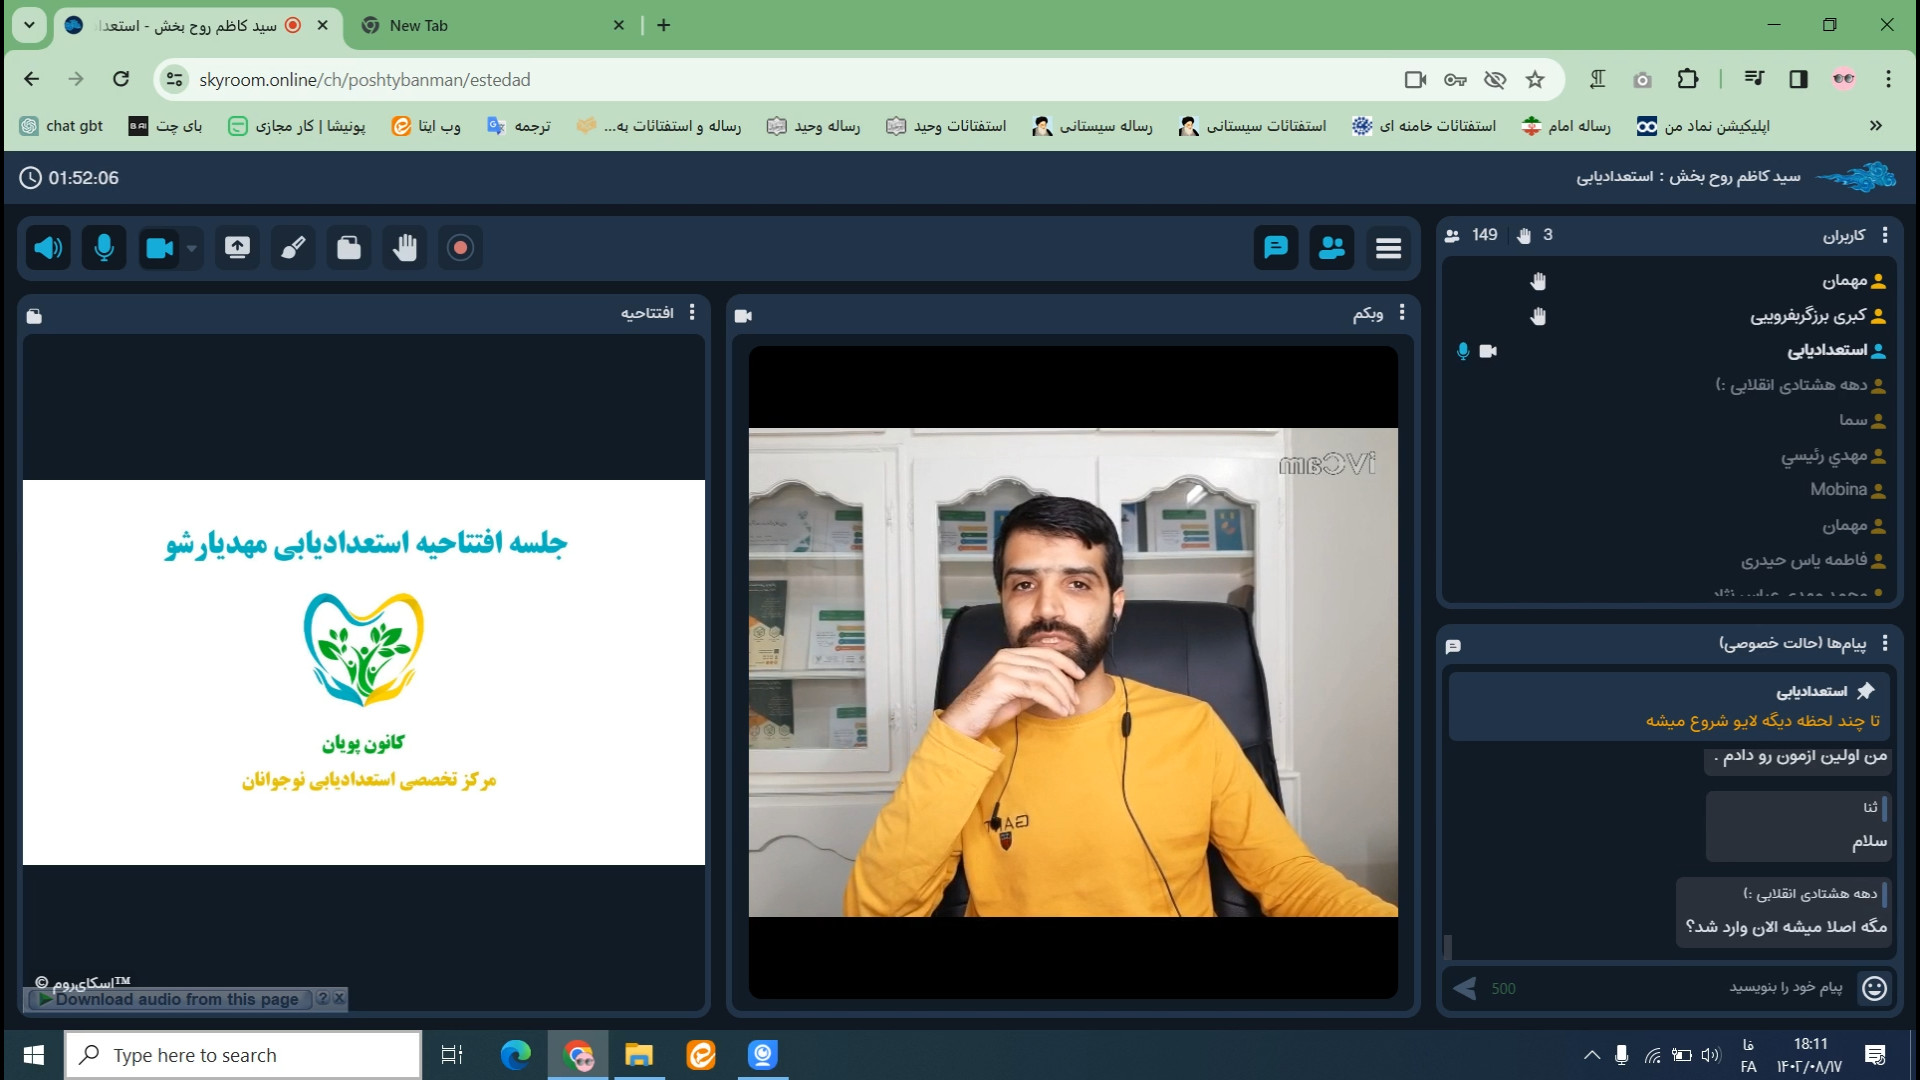Turn off the webcam camera icon
Image resolution: width=1920 pixels, height=1080 pixels.
tap(159, 247)
